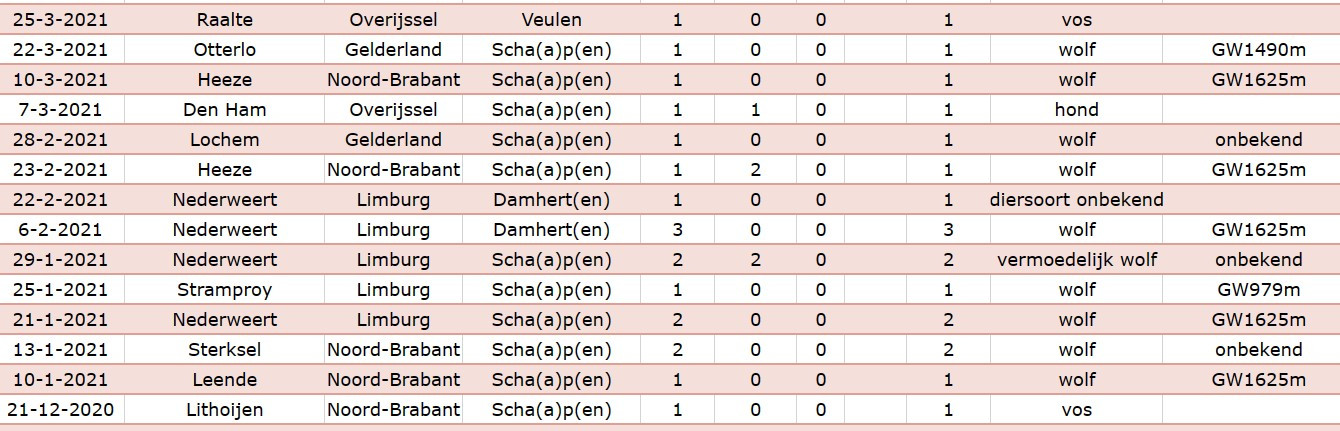Screen dimensions: 1340x431
Task: Select the hond cause cell
Action: coord(1077,109)
